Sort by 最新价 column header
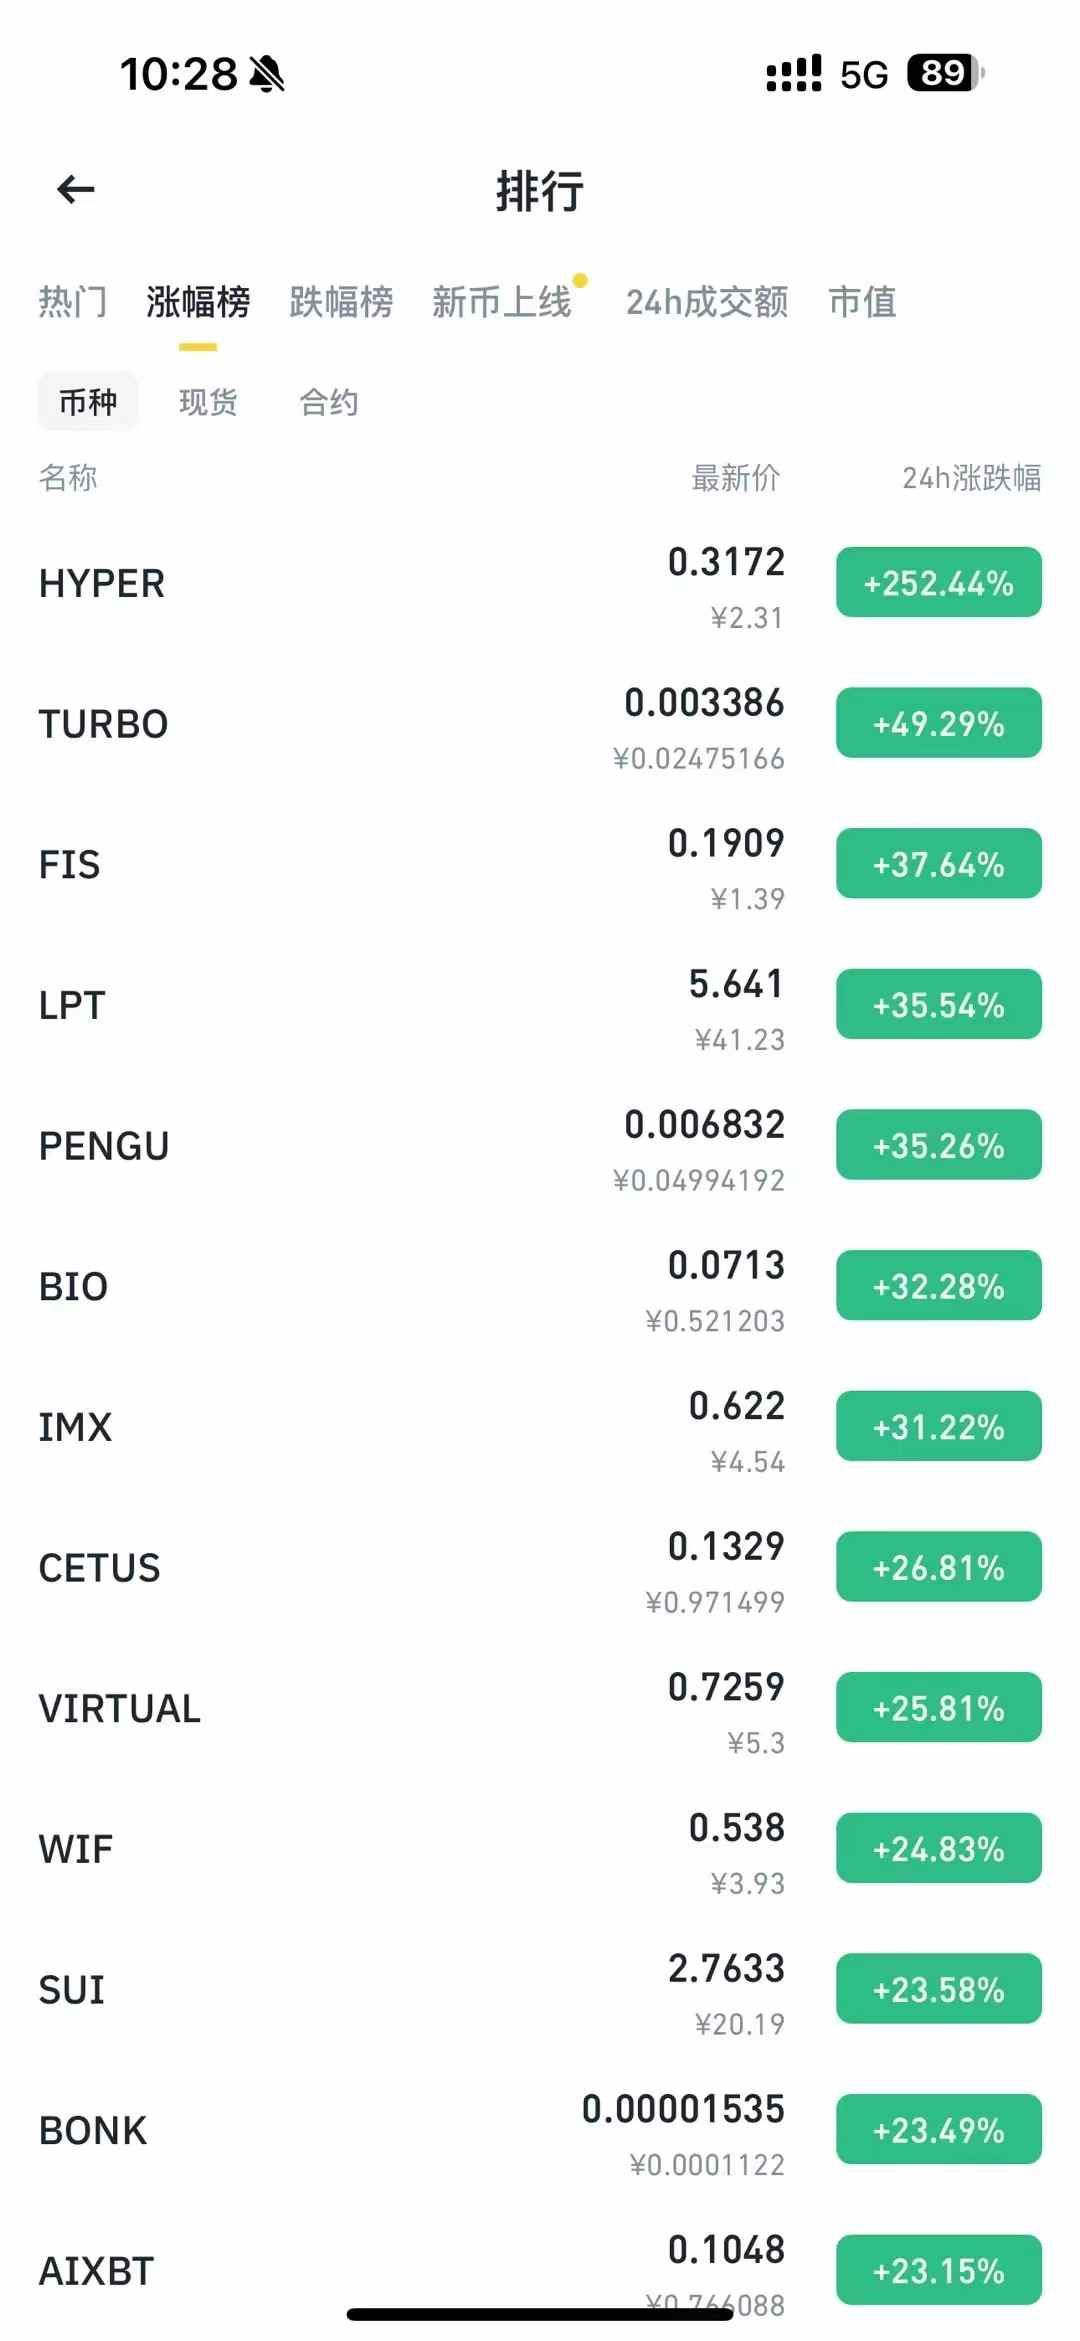1080x2341 pixels. point(736,478)
